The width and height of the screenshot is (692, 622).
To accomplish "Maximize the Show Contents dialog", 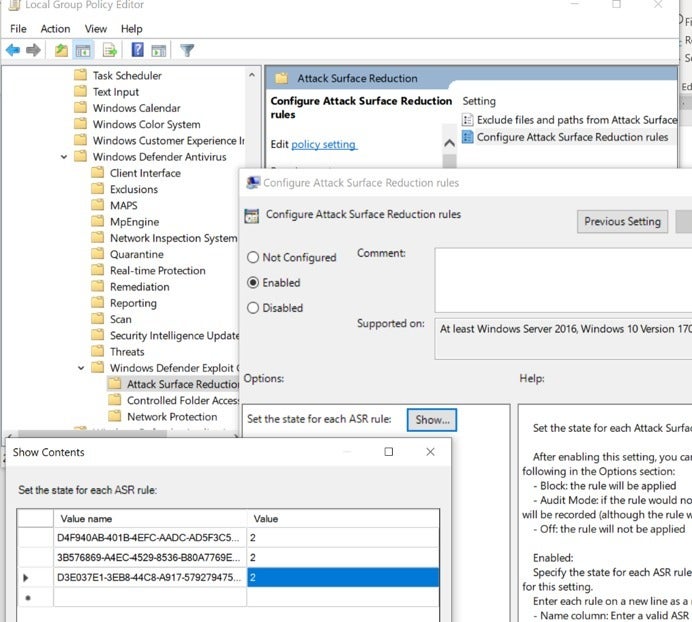I will pos(389,452).
